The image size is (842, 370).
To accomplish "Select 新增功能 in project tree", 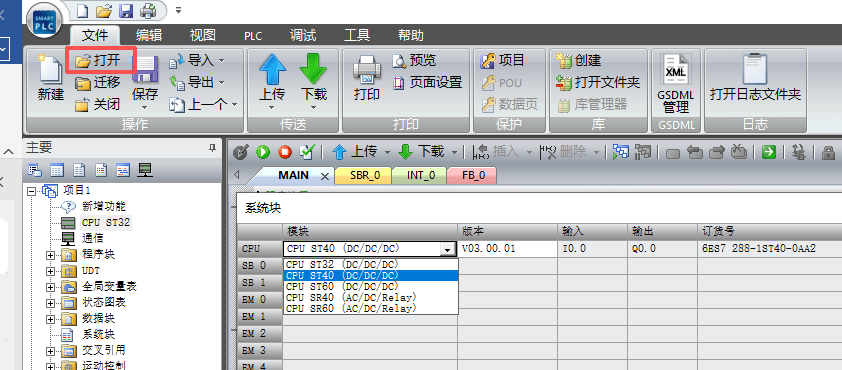I will coord(104,206).
